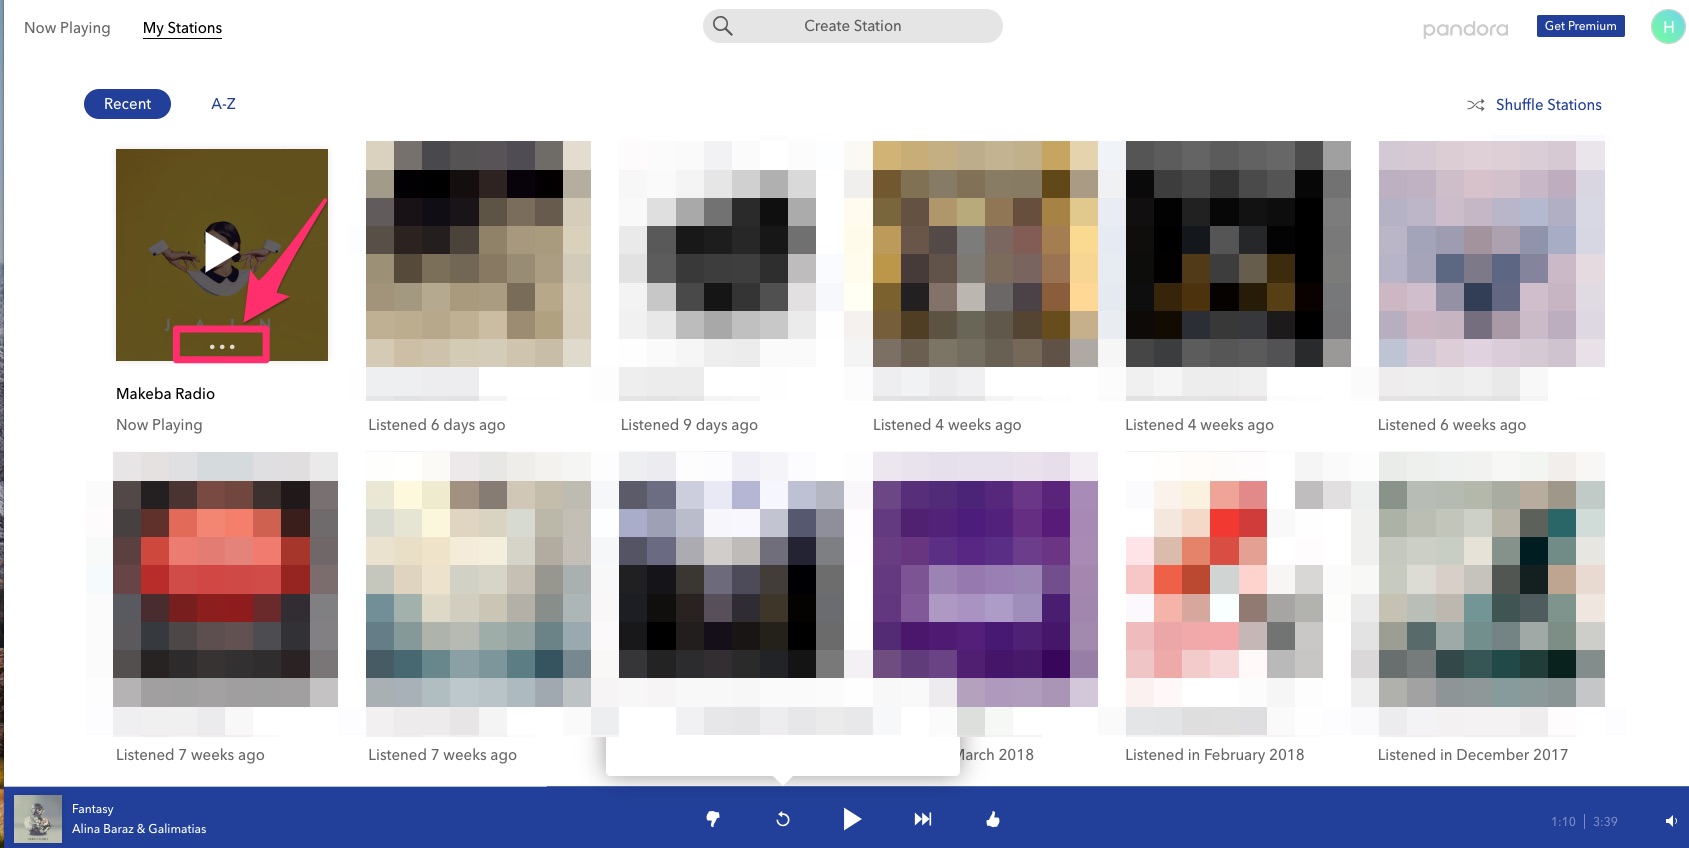This screenshot has width=1689, height=848.
Task: Open the profile avatar menu
Action: coord(1667,27)
